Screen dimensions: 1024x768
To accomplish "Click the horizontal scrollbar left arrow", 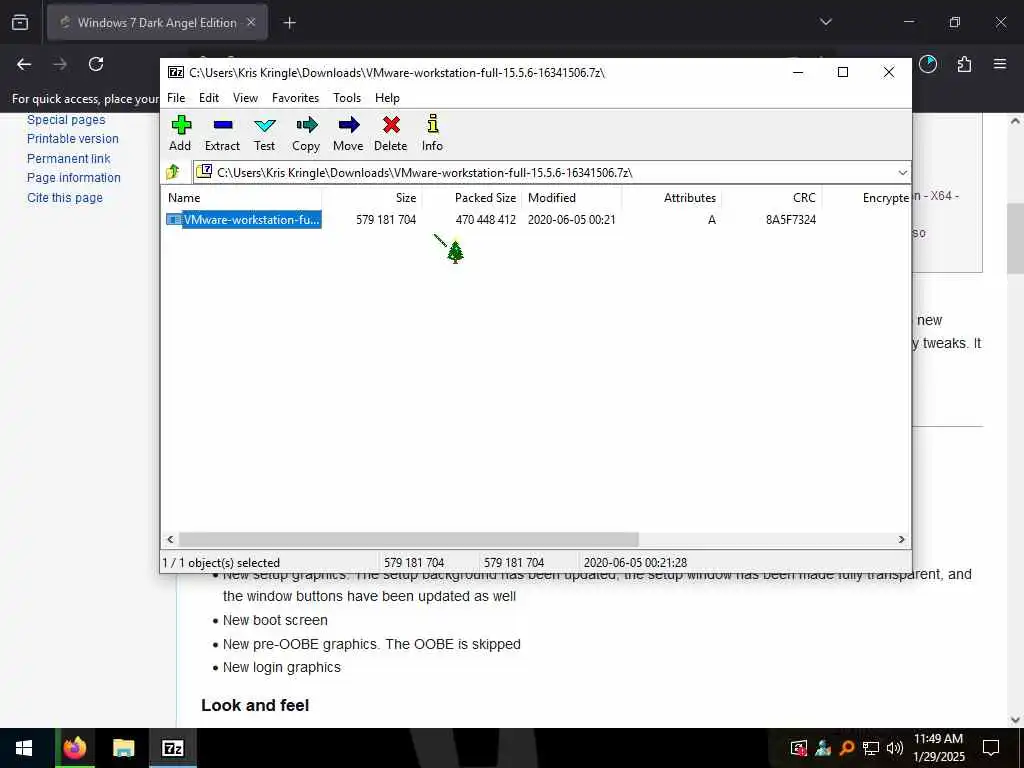I will click(x=170, y=539).
